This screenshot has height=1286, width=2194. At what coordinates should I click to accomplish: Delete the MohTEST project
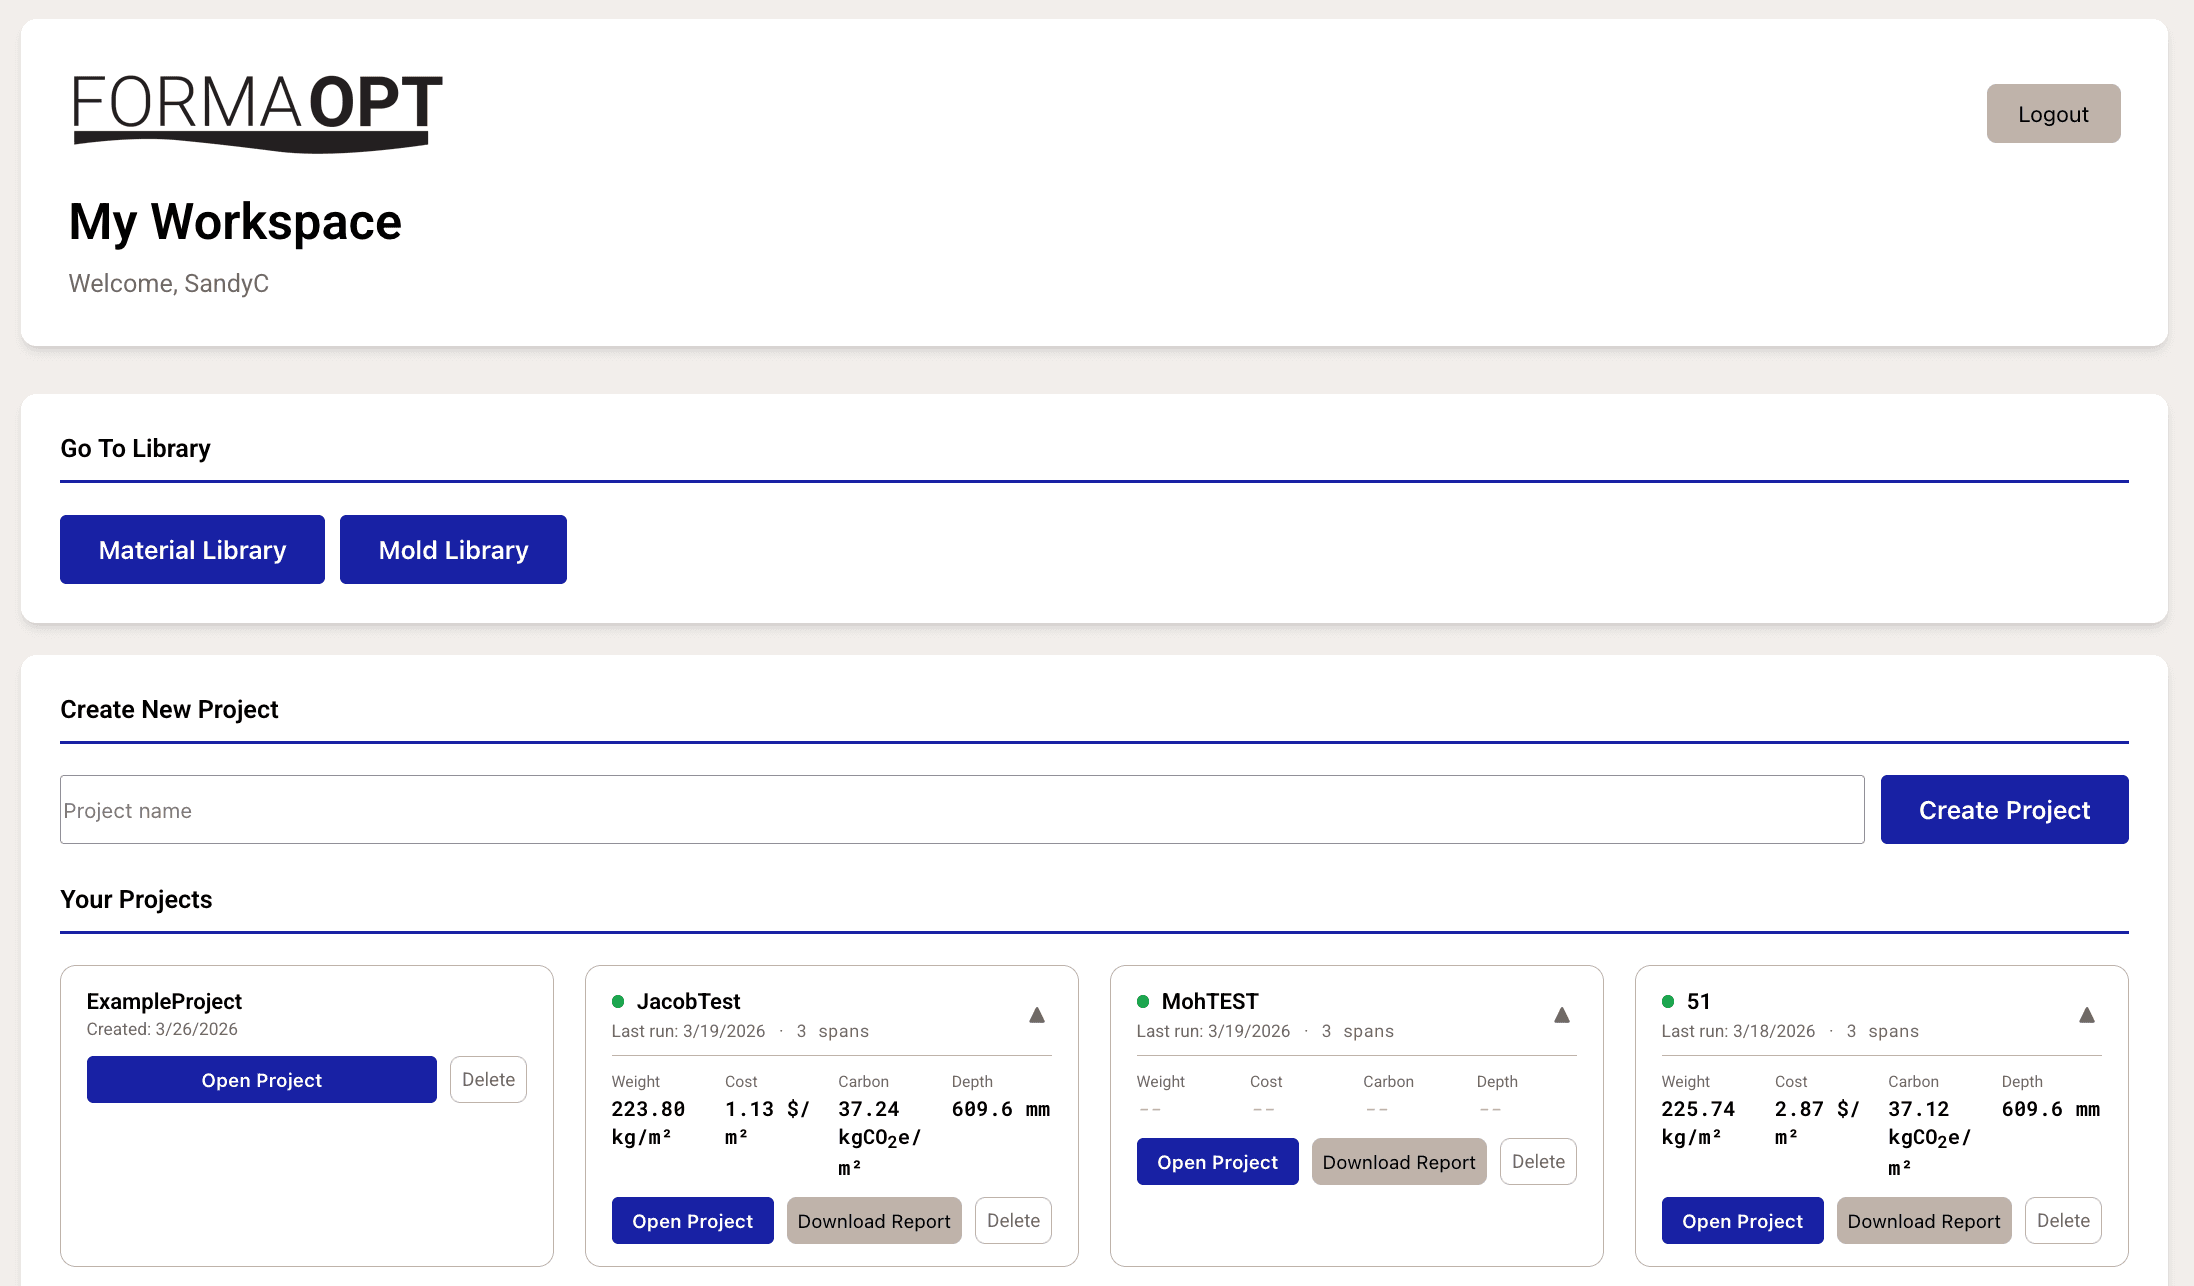1538,1161
